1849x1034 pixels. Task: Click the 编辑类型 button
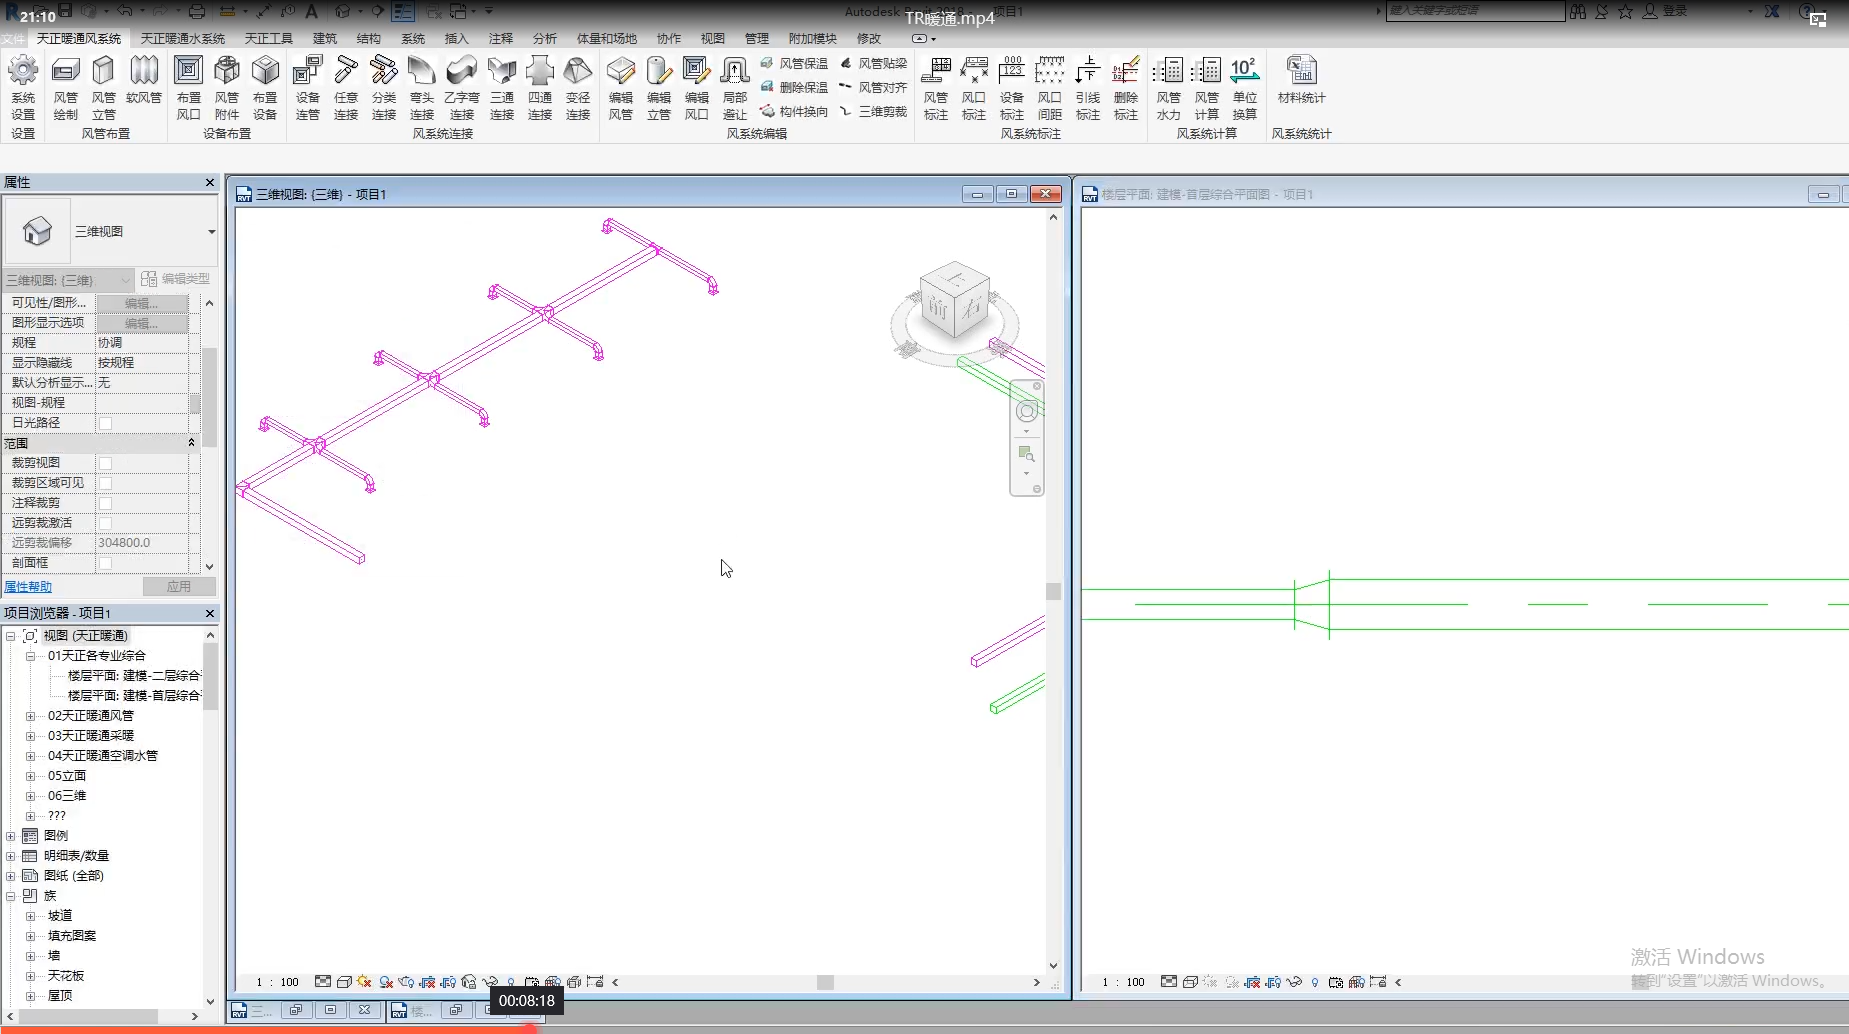(x=176, y=279)
